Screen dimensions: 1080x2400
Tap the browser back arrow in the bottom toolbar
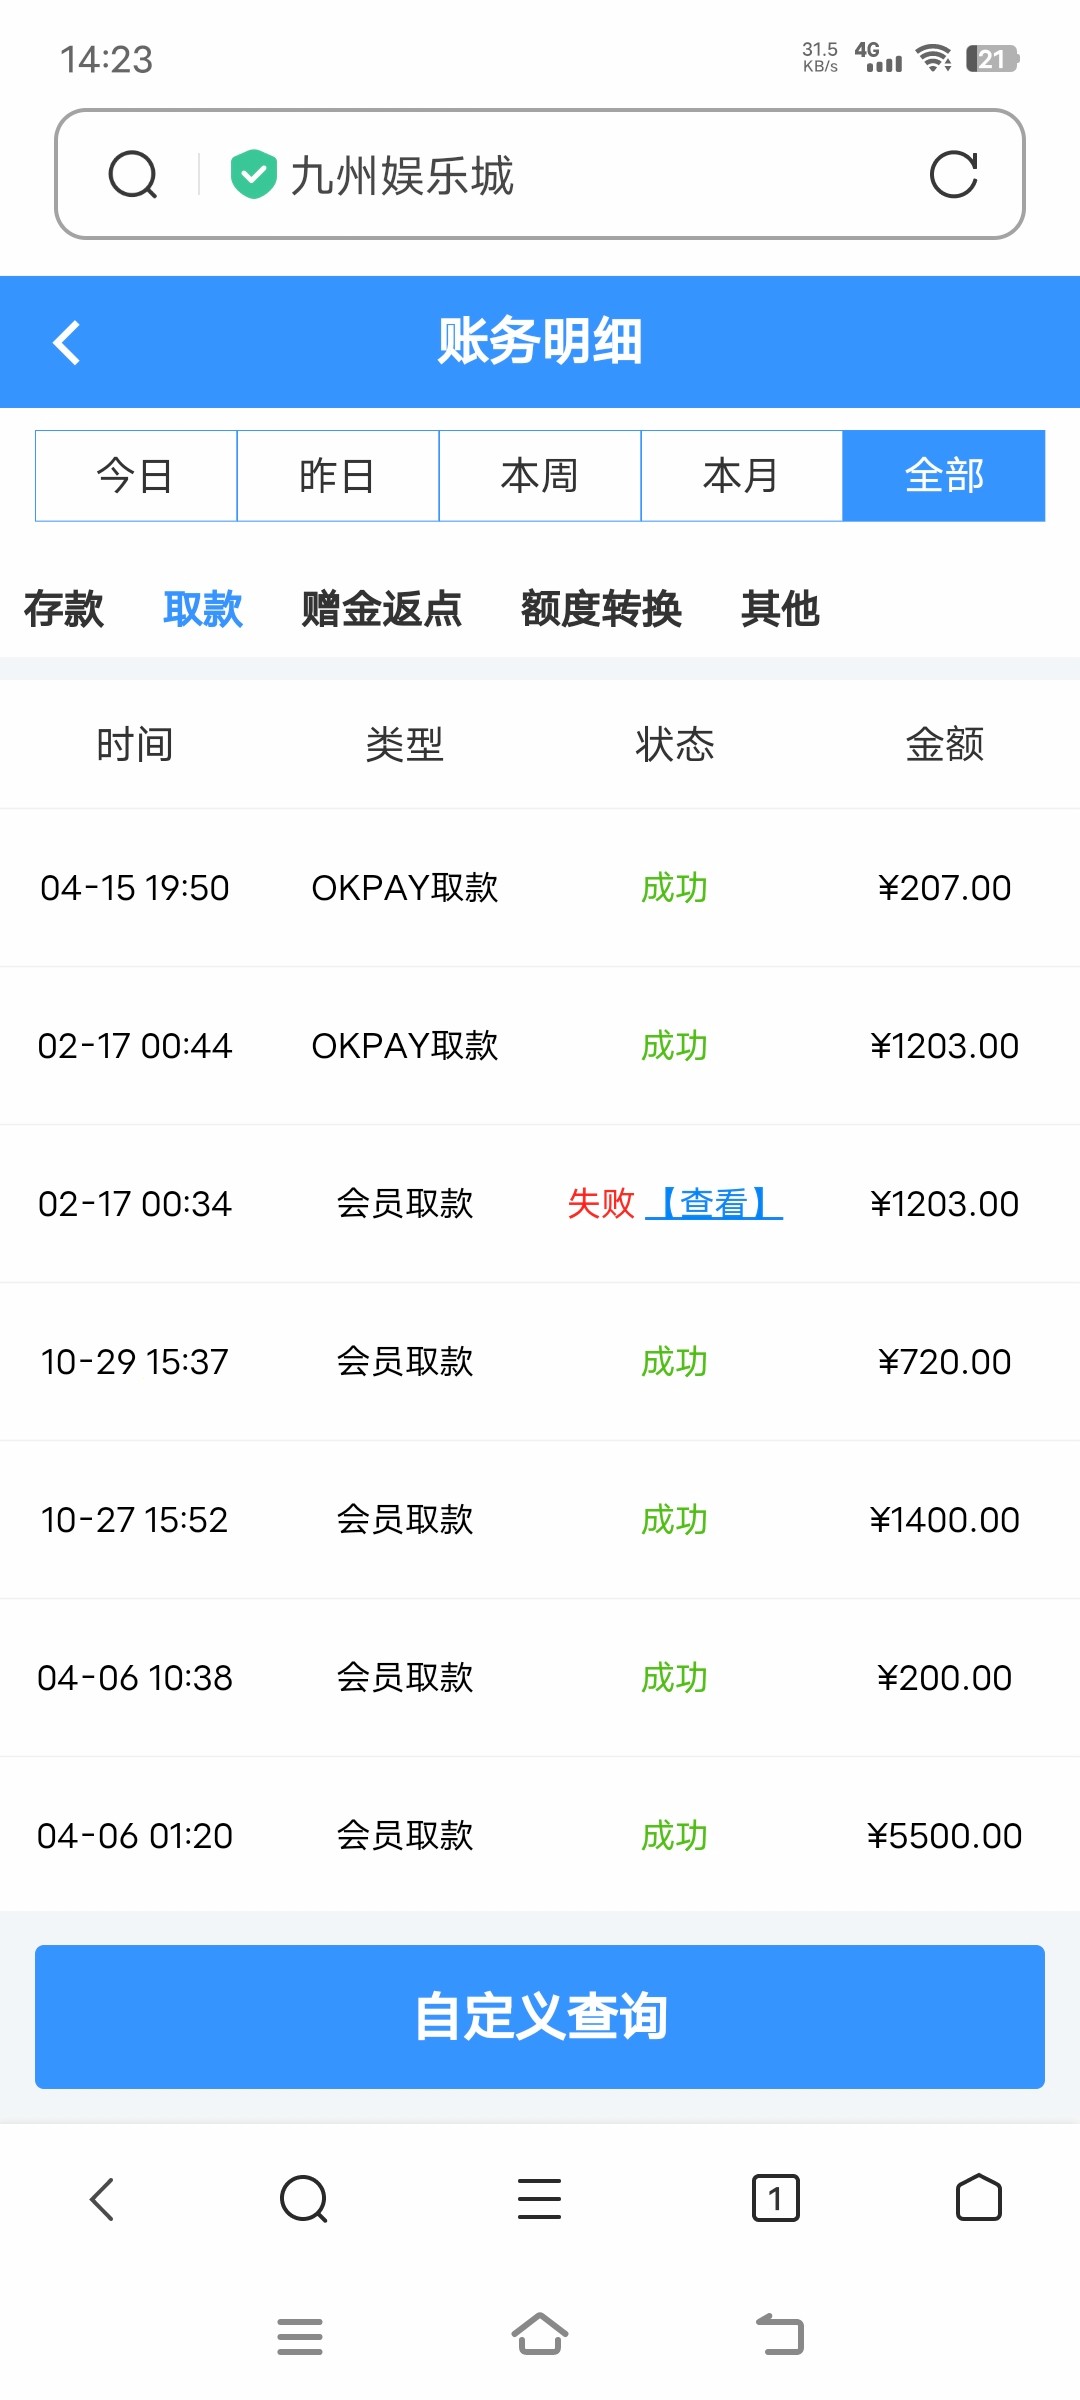pyautogui.click(x=102, y=2199)
